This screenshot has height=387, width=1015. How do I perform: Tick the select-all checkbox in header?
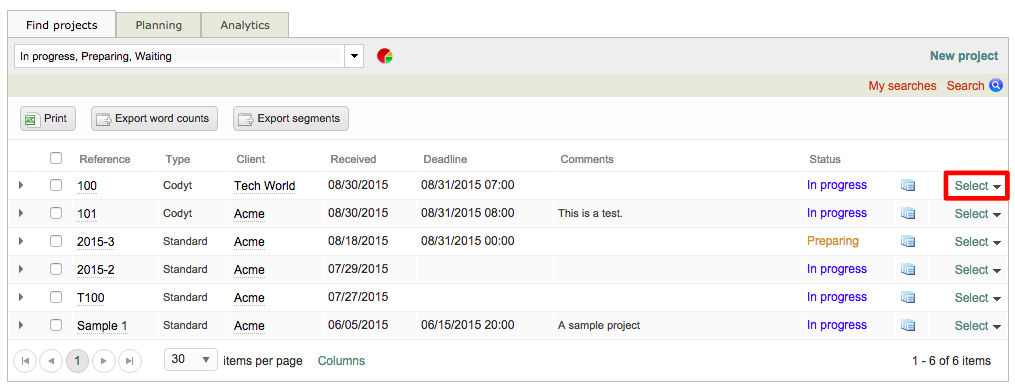tap(56, 158)
